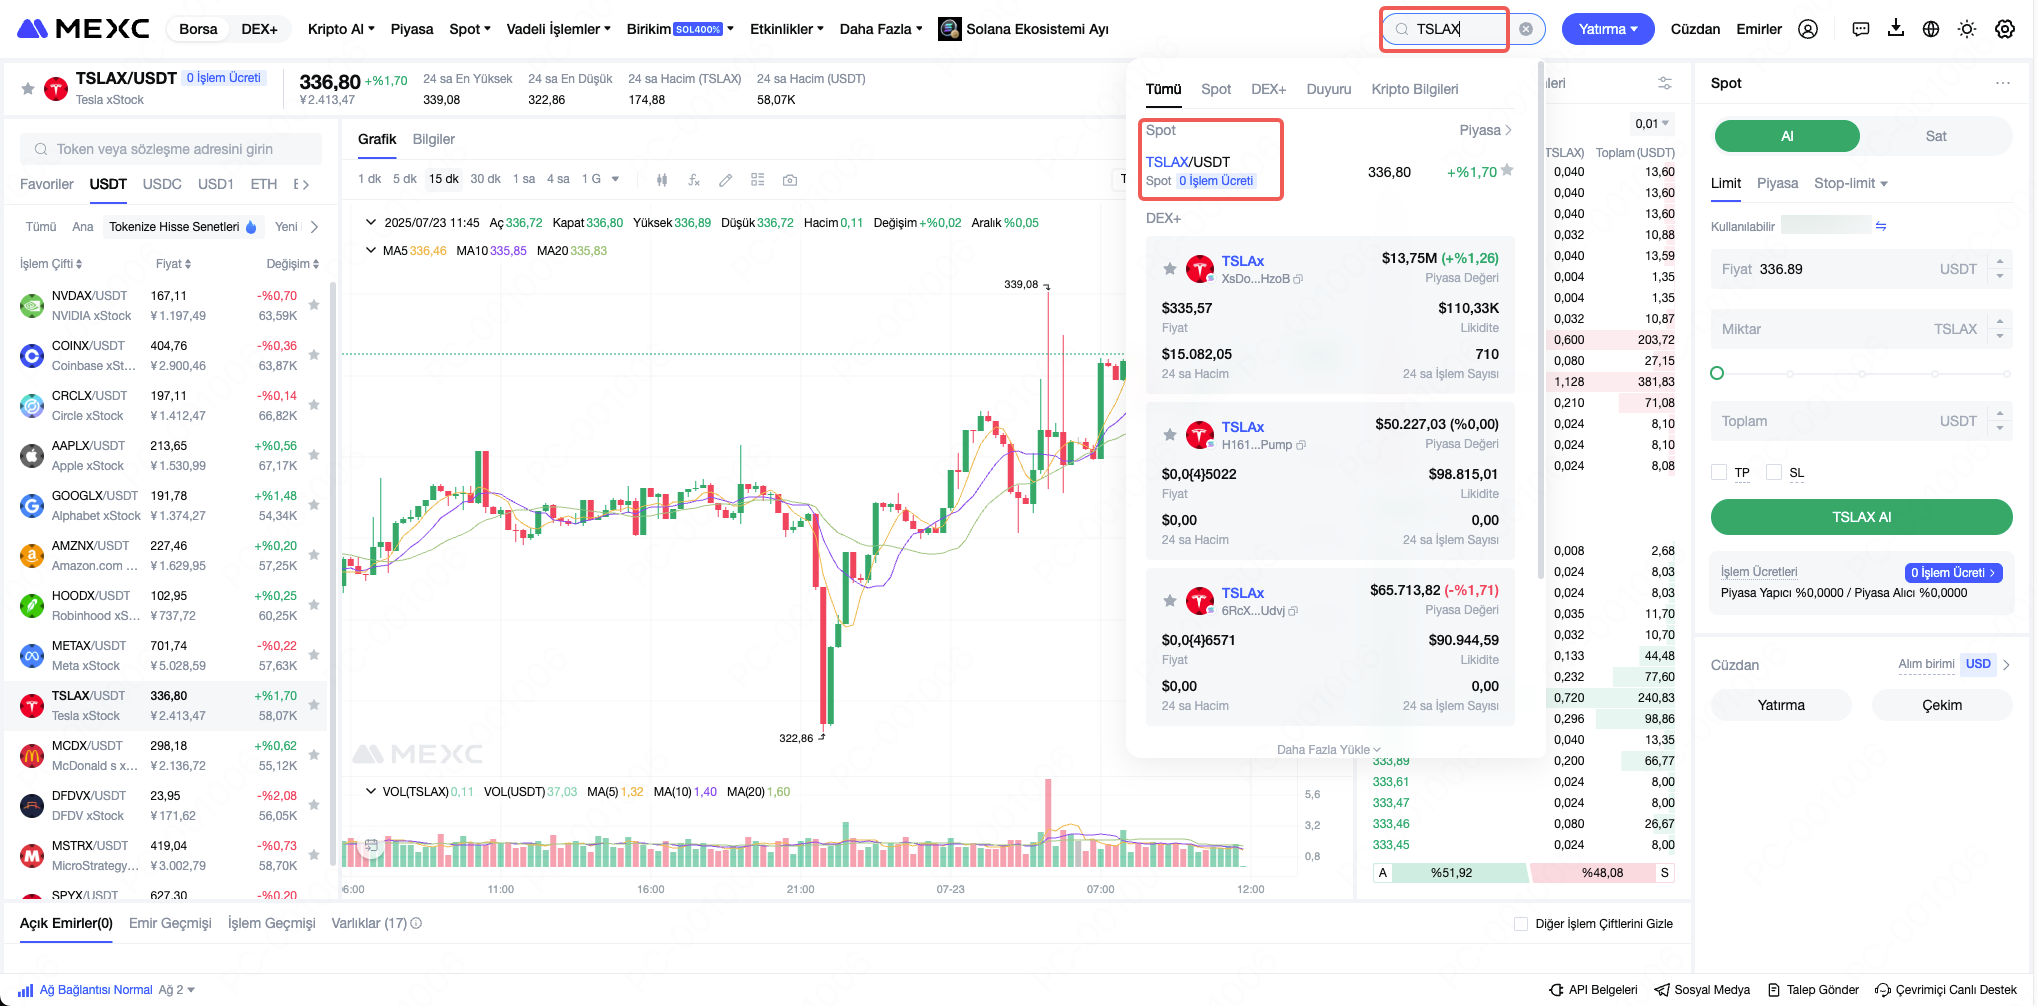Screen dimensions: 2037x1006
Task: Toggle the light/dark theme sun icon
Action: click(x=1967, y=29)
